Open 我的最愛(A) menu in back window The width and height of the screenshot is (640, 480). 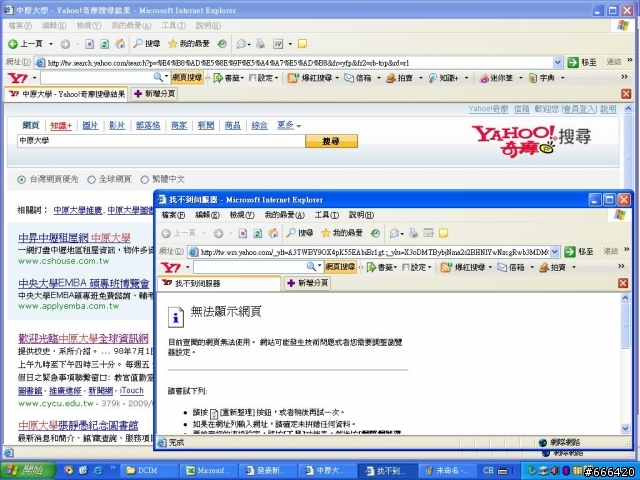pos(131,26)
